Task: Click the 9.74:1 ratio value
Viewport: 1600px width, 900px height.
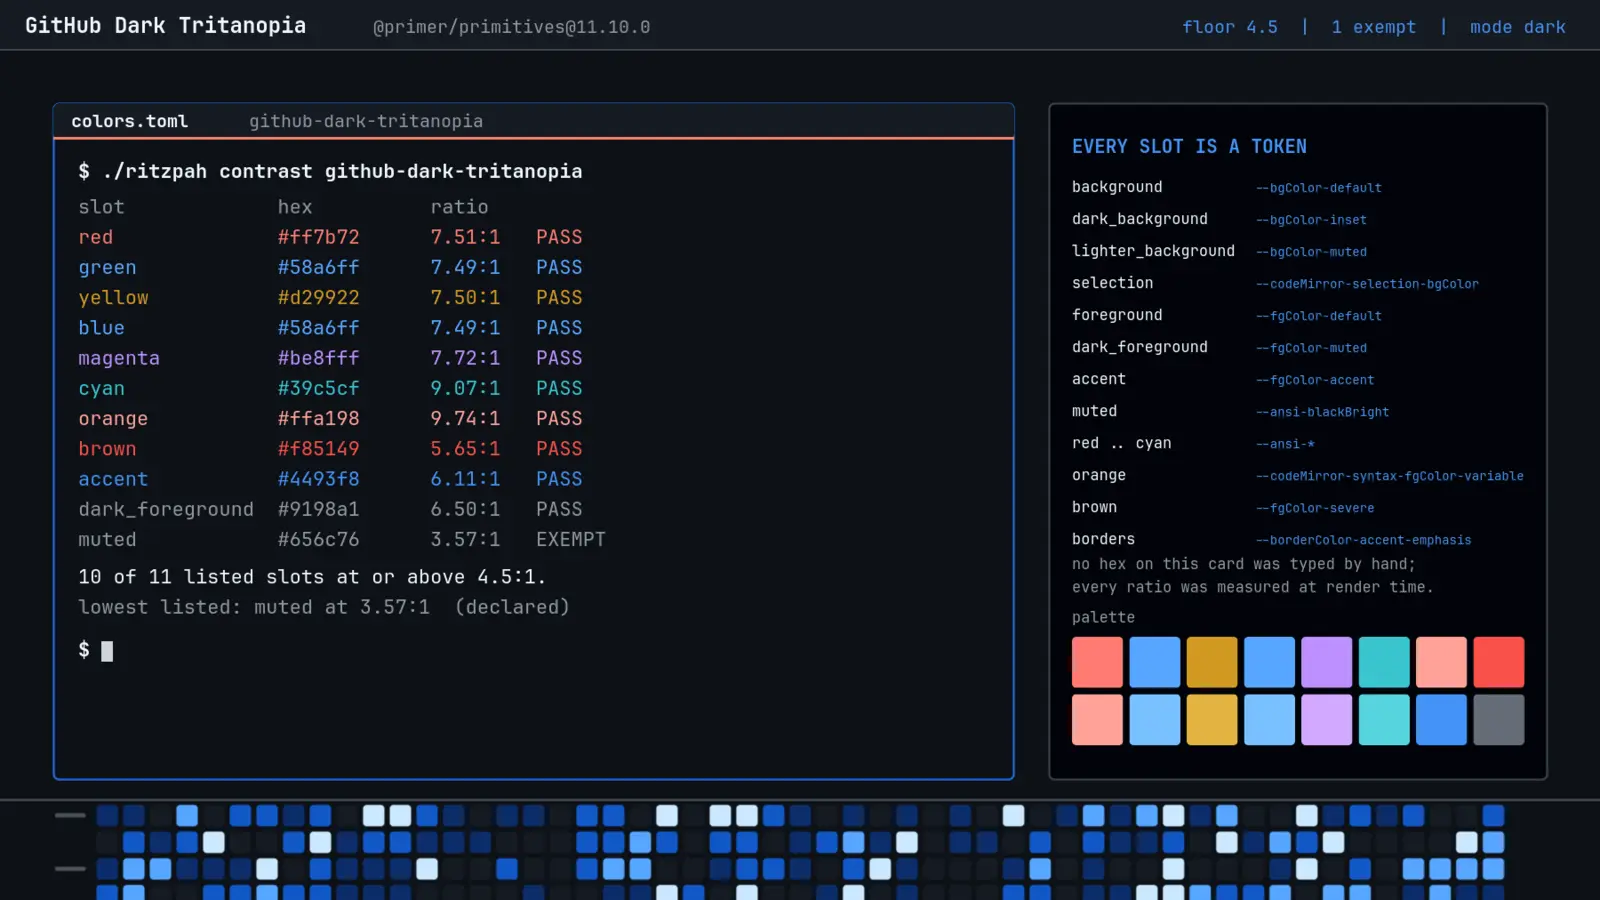Action: click(x=465, y=419)
